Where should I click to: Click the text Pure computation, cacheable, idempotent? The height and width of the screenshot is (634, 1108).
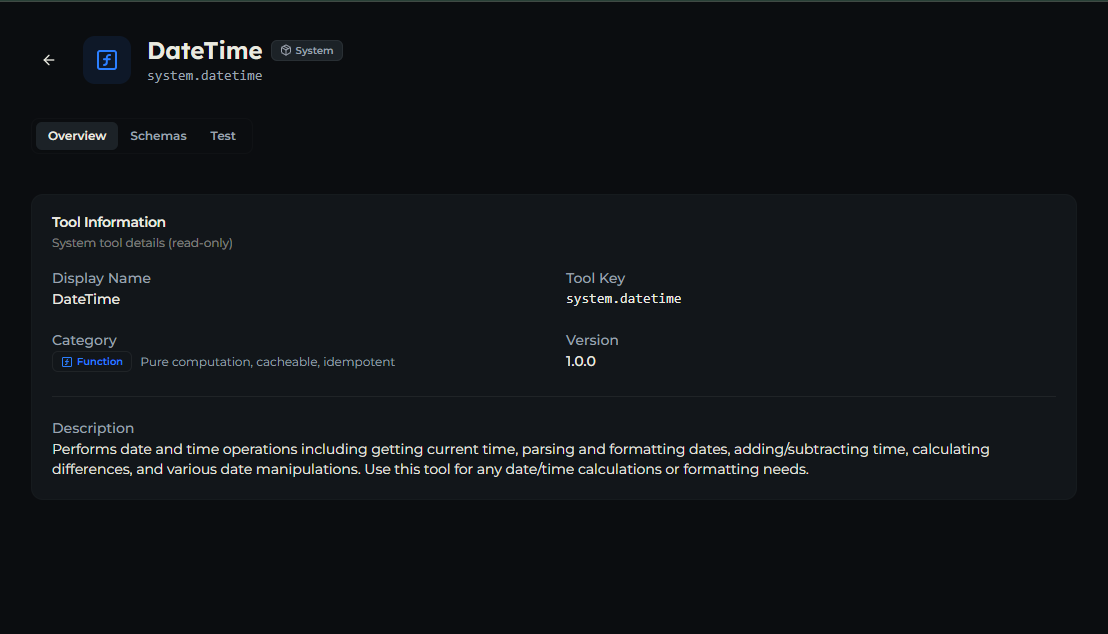[268, 362]
